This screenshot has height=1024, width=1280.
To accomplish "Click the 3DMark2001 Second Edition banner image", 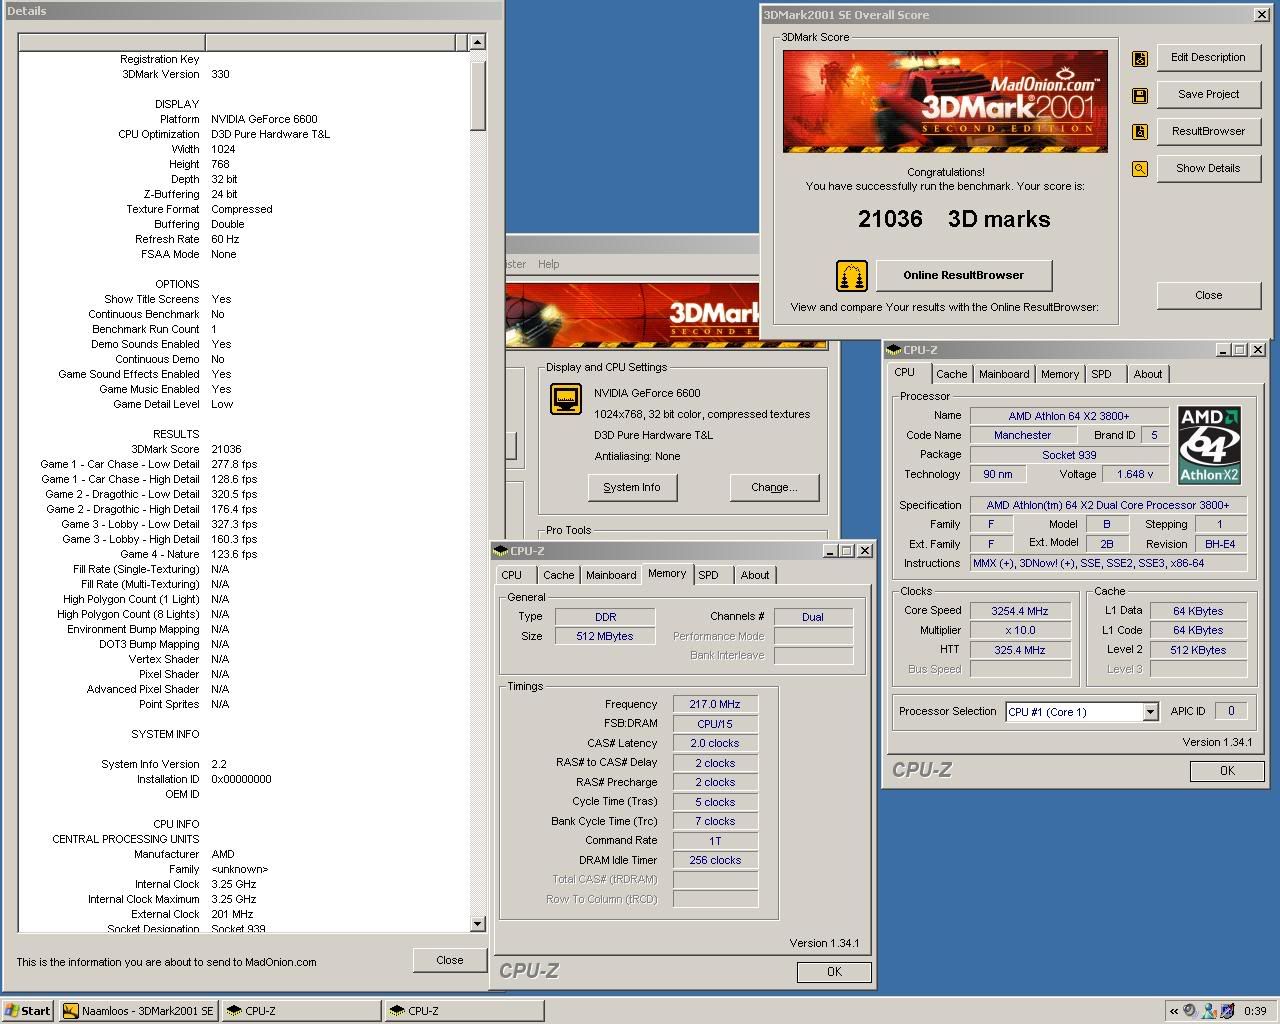I will 945,101.
